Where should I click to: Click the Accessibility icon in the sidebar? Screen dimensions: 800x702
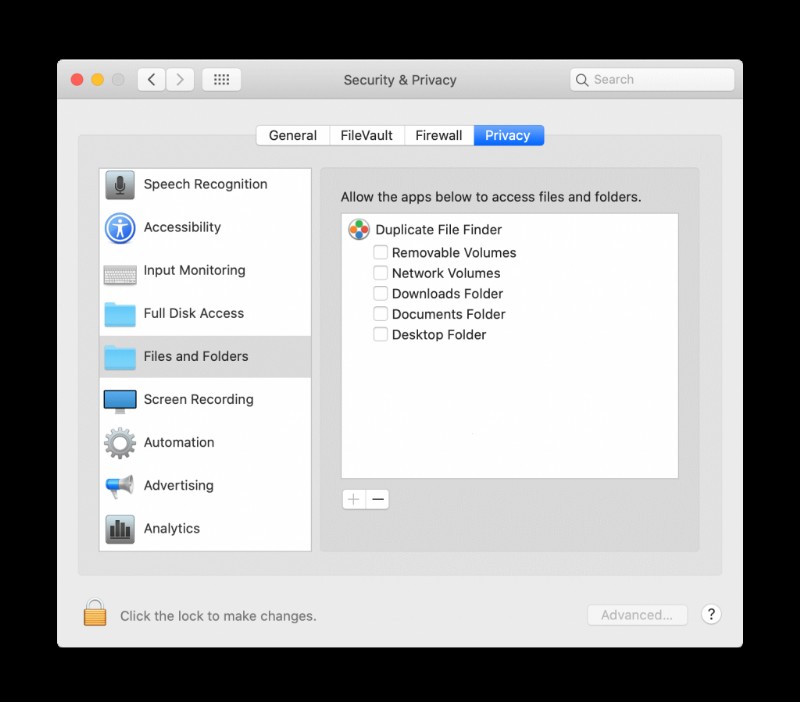[120, 227]
